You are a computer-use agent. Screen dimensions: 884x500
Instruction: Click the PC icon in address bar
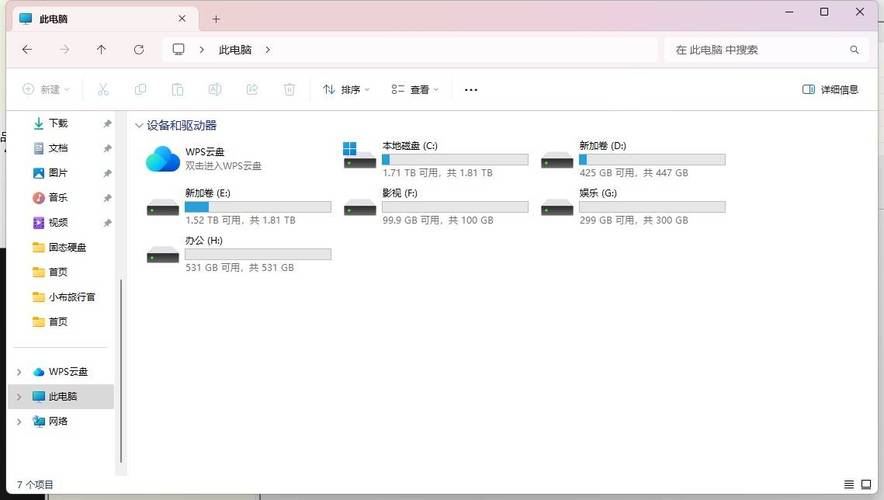(178, 50)
